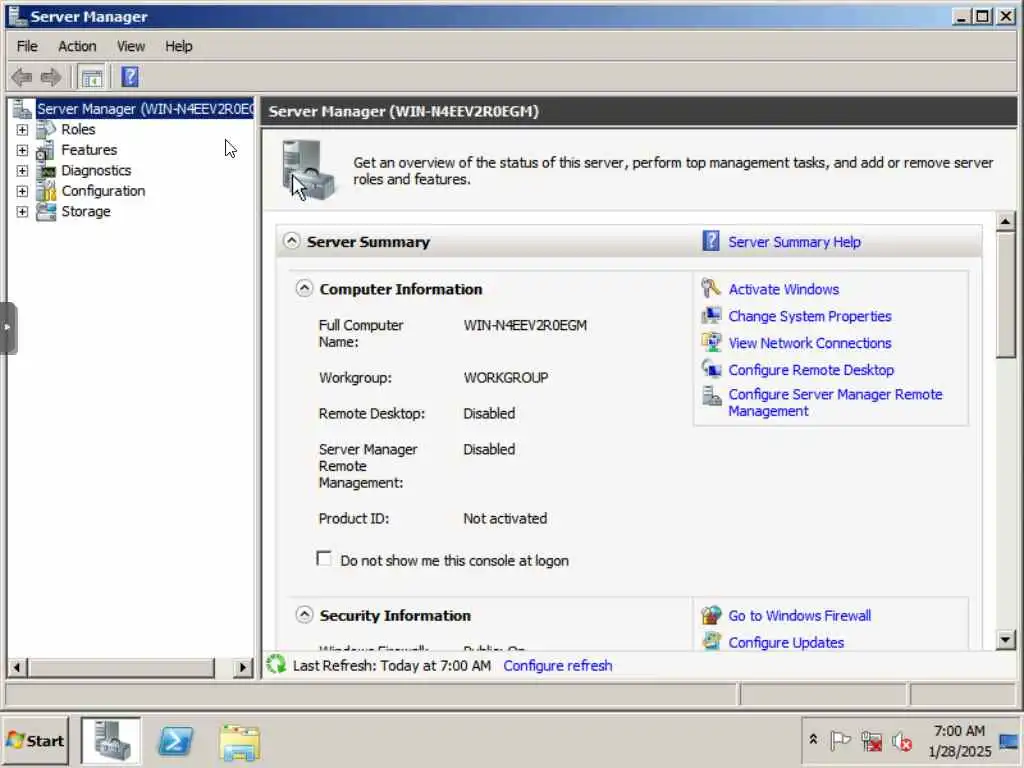The width and height of the screenshot is (1024, 768).
Task: Click the vertical scrollbar thumb in details pane
Action: pos(1005,295)
